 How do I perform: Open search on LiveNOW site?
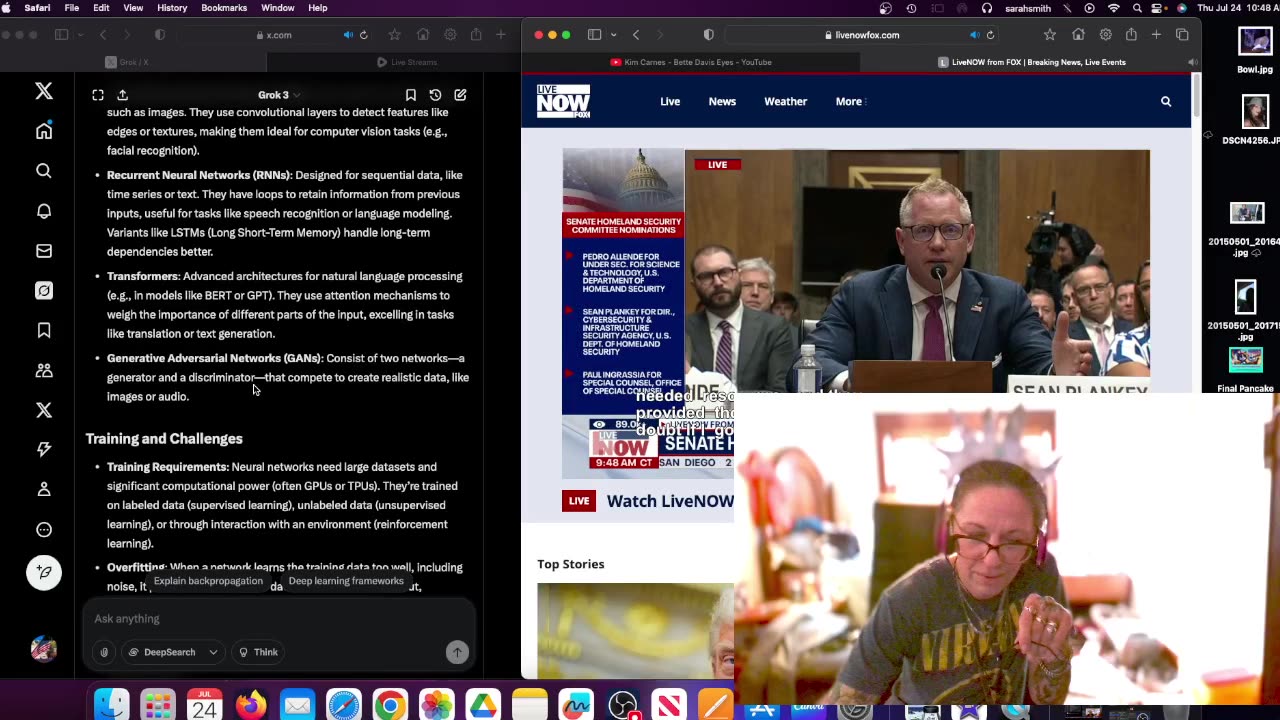pyautogui.click(x=1166, y=101)
